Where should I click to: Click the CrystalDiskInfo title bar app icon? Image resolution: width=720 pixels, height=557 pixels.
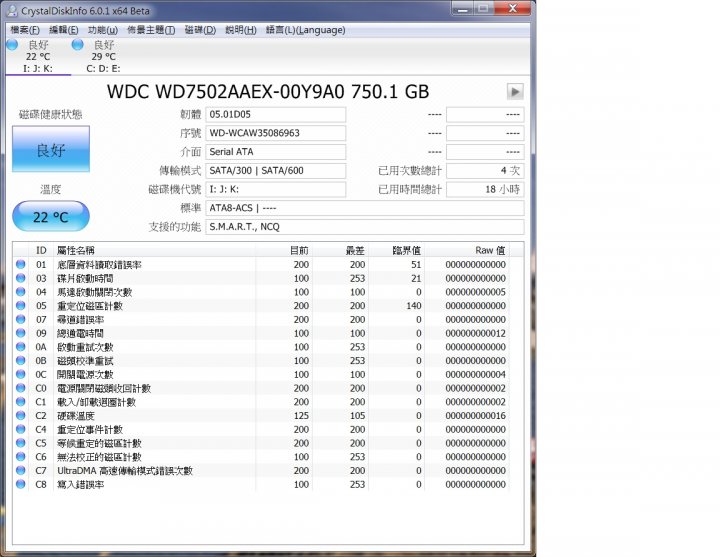[12, 10]
